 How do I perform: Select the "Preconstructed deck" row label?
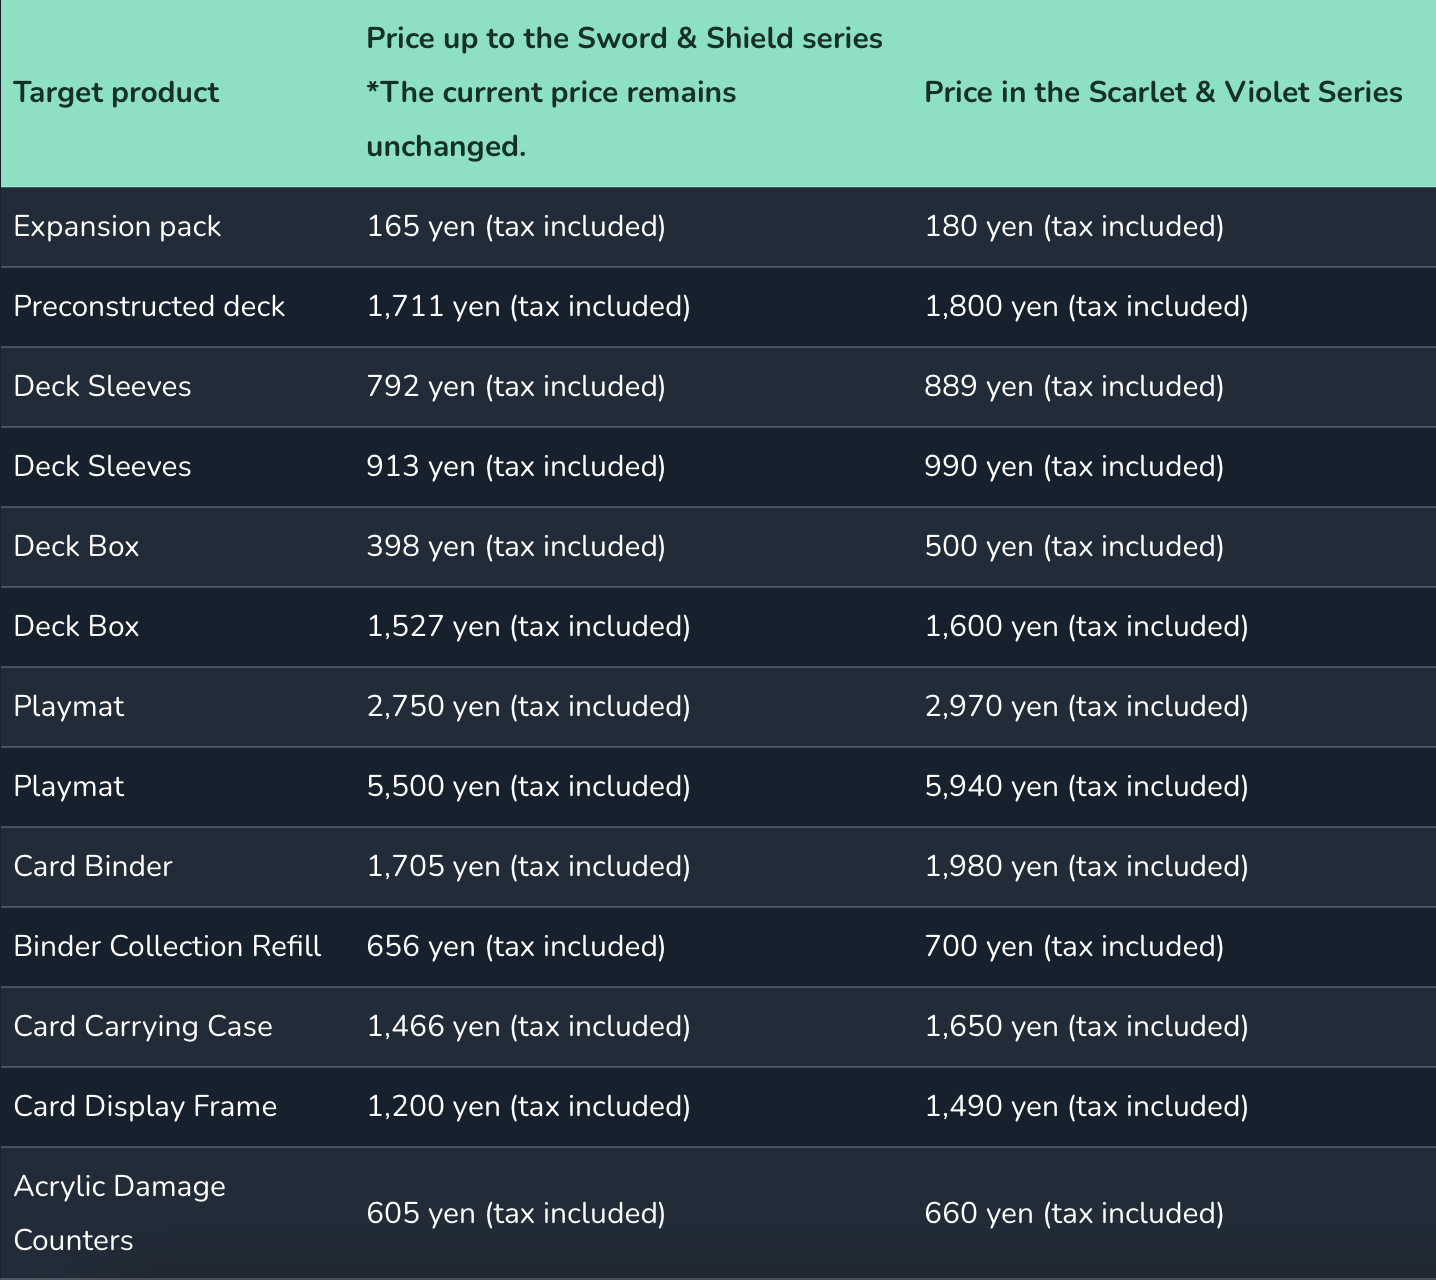(149, 306)
